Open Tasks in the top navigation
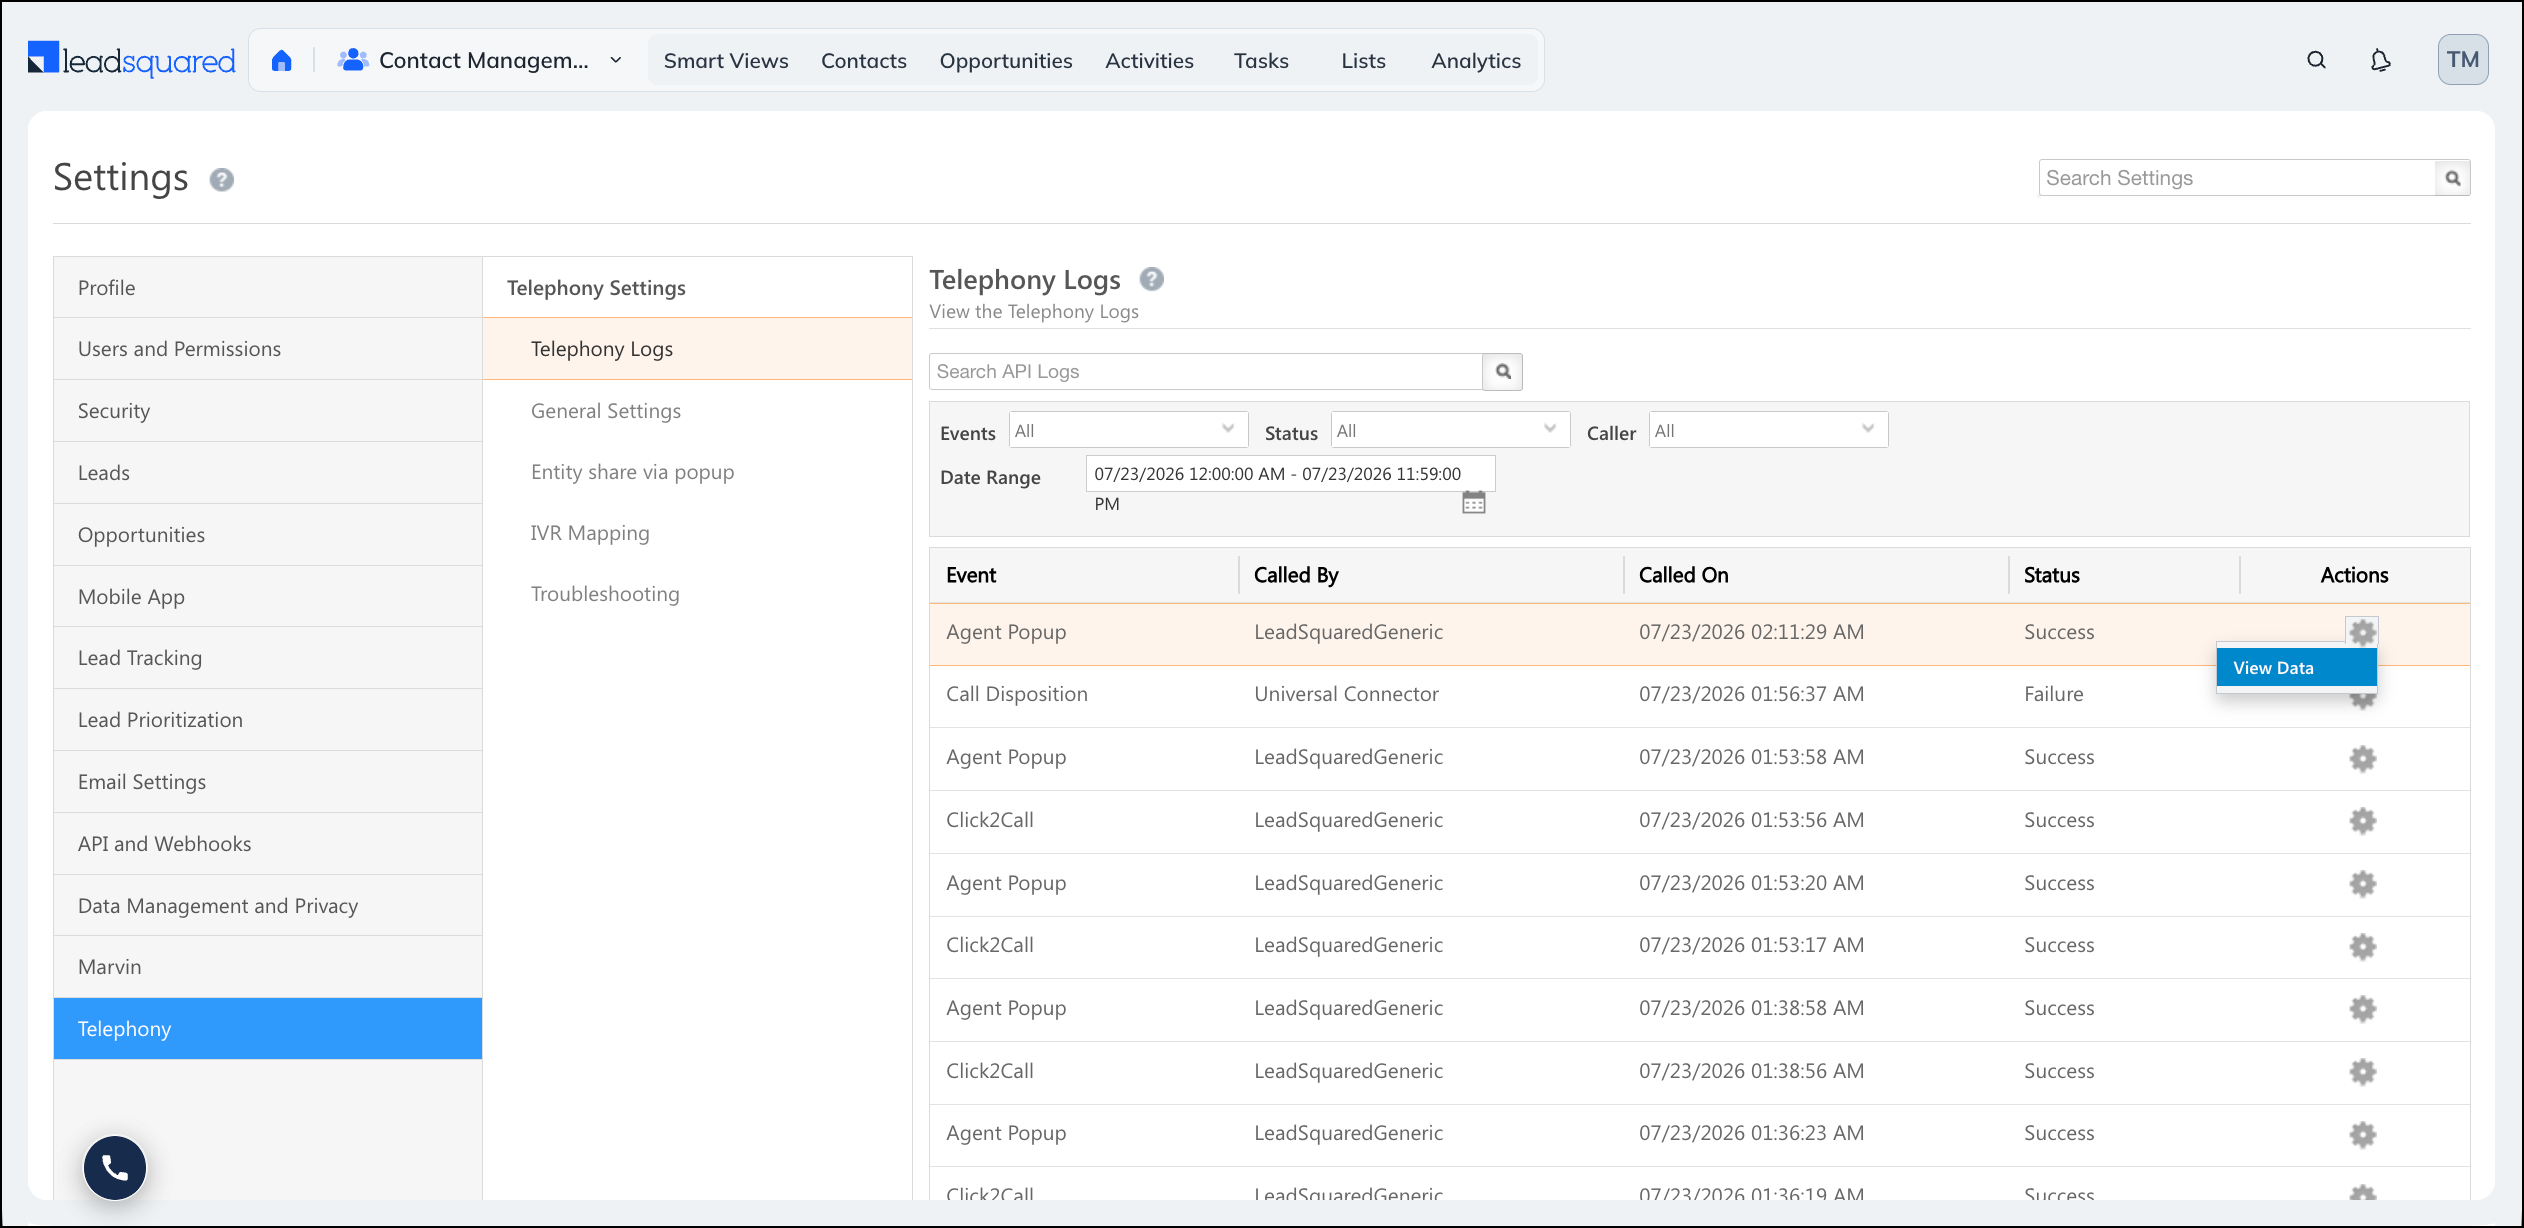 1261,61
